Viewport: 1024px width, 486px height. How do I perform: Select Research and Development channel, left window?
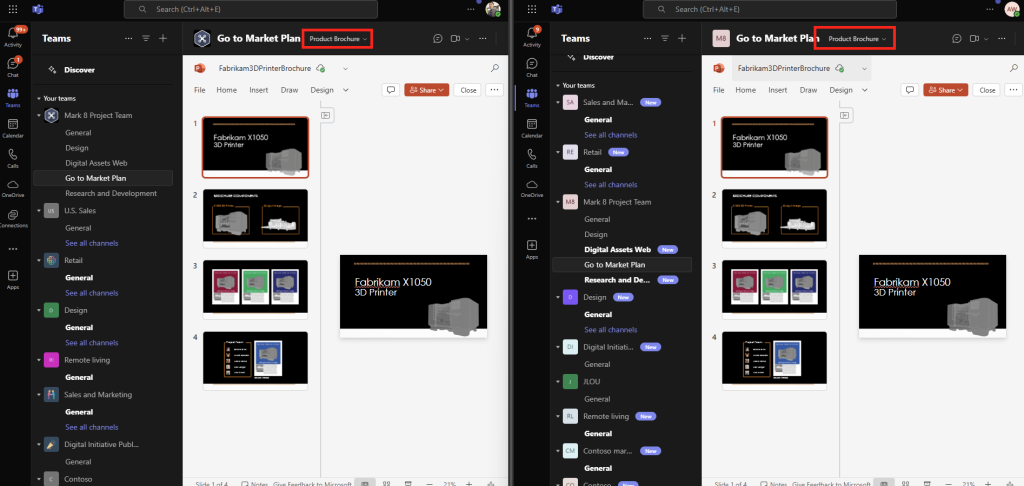(111, 193)
